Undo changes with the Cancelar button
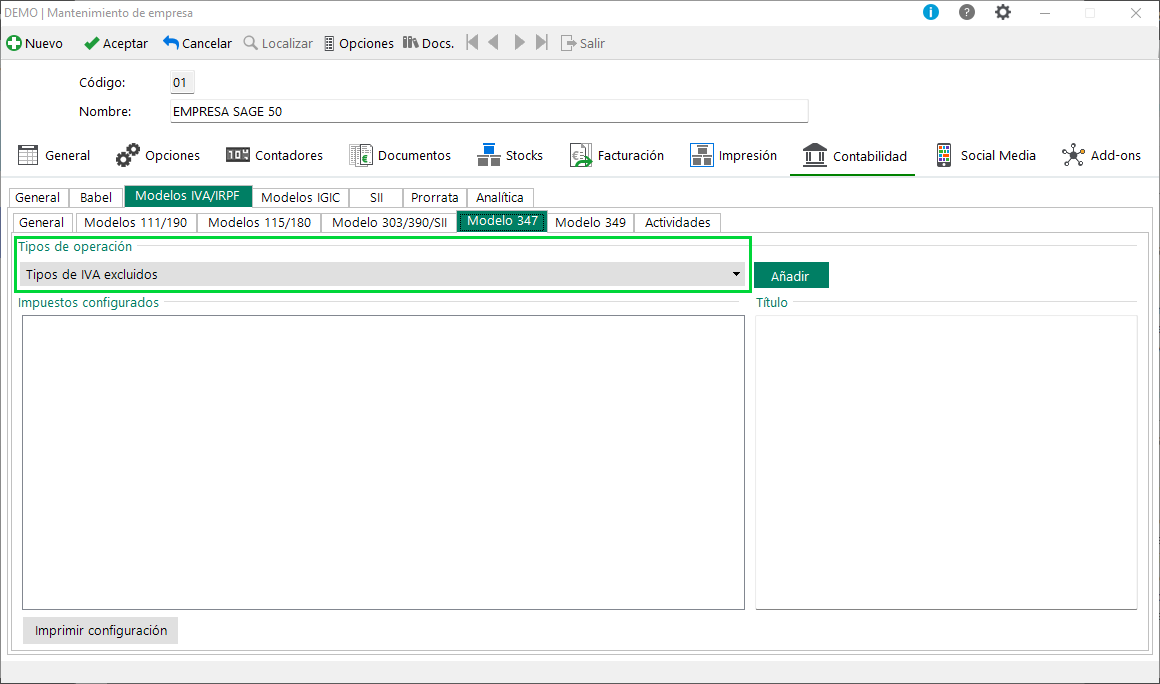The height and width of the screenshot is (684, 1160). coord(198,44)
